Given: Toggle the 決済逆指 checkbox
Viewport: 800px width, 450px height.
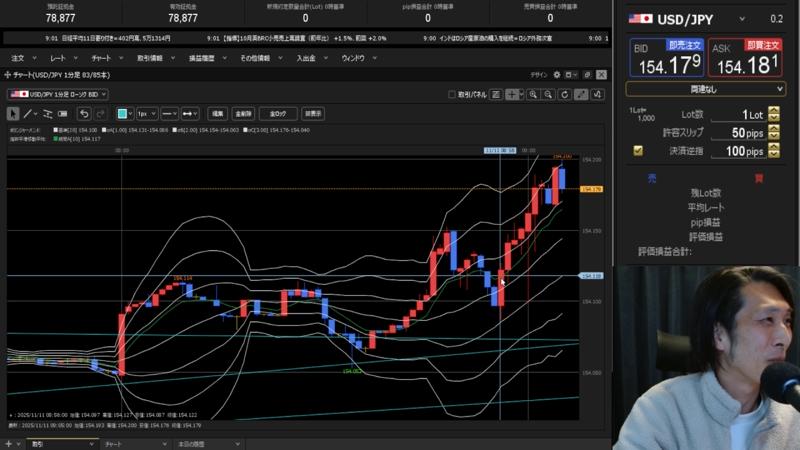Looking at the screenshot, I should coord(638,150).
